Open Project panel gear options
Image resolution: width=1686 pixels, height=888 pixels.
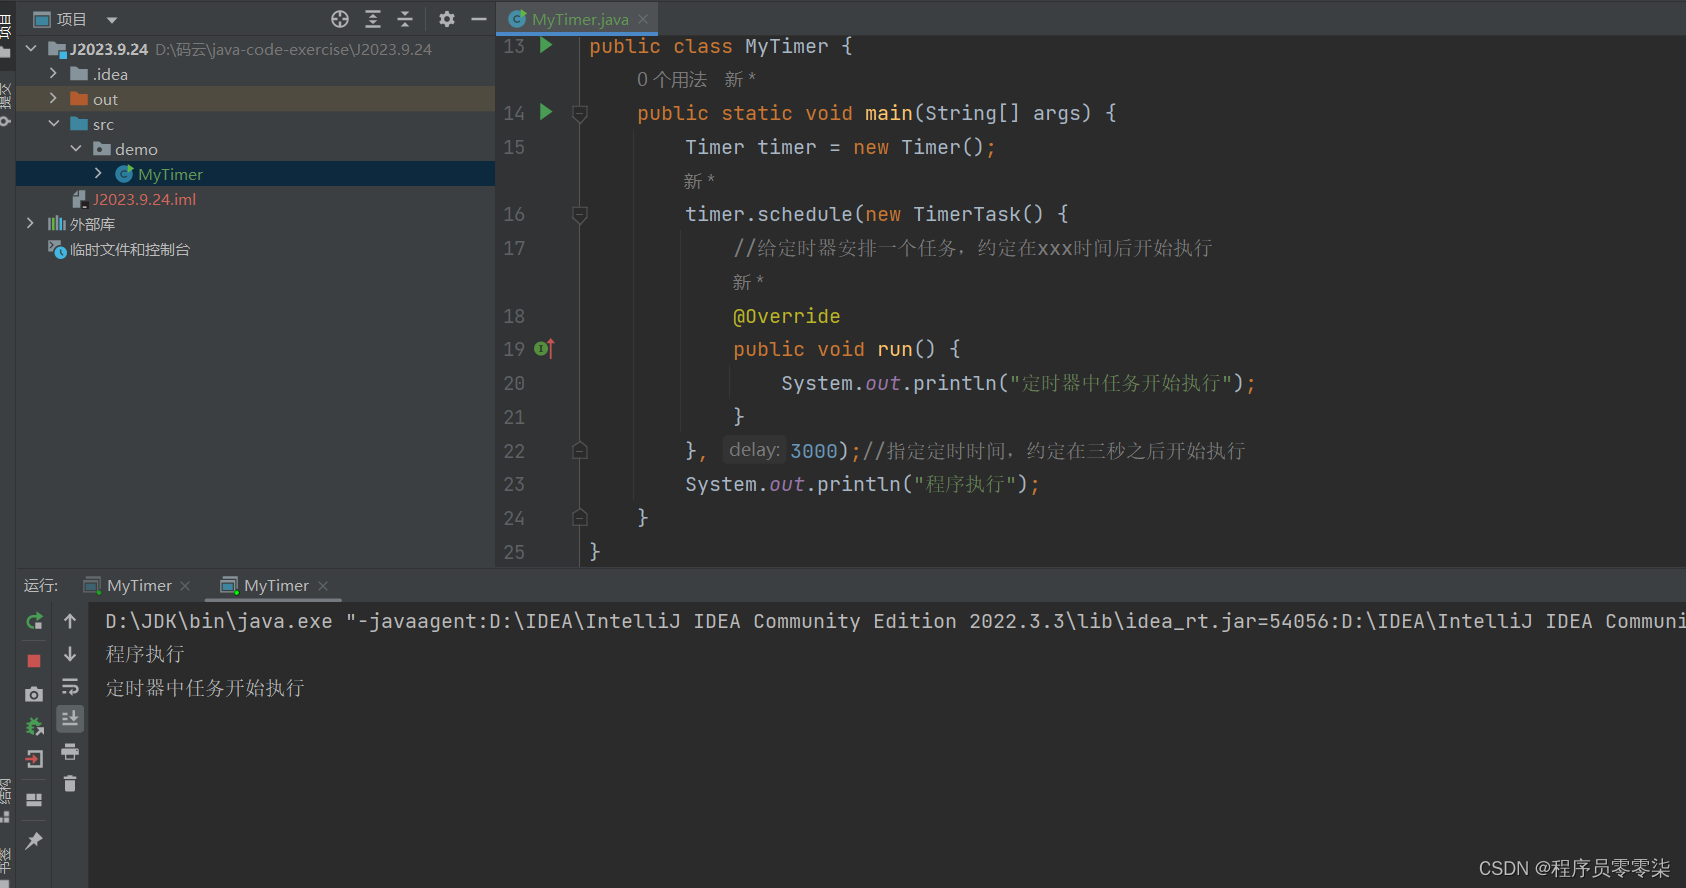[x=447, y=19]
